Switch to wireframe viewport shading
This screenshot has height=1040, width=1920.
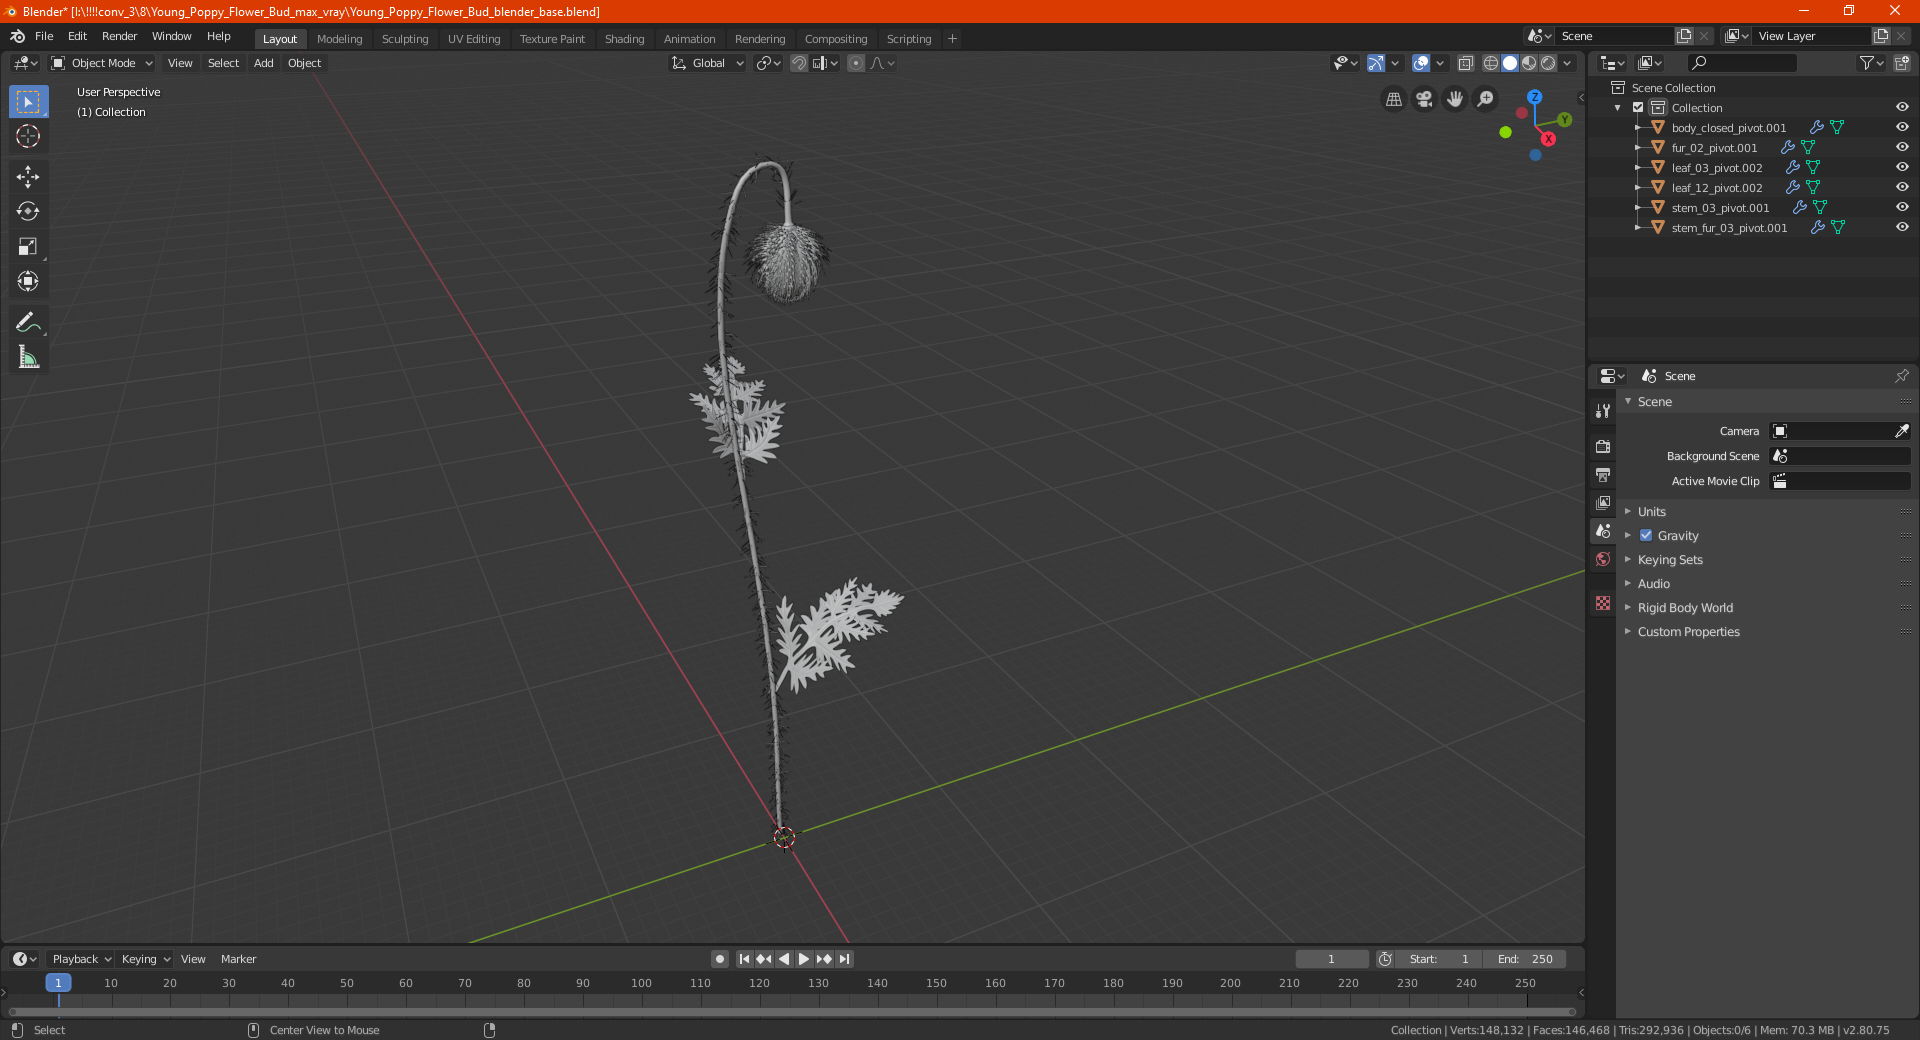1491,63
